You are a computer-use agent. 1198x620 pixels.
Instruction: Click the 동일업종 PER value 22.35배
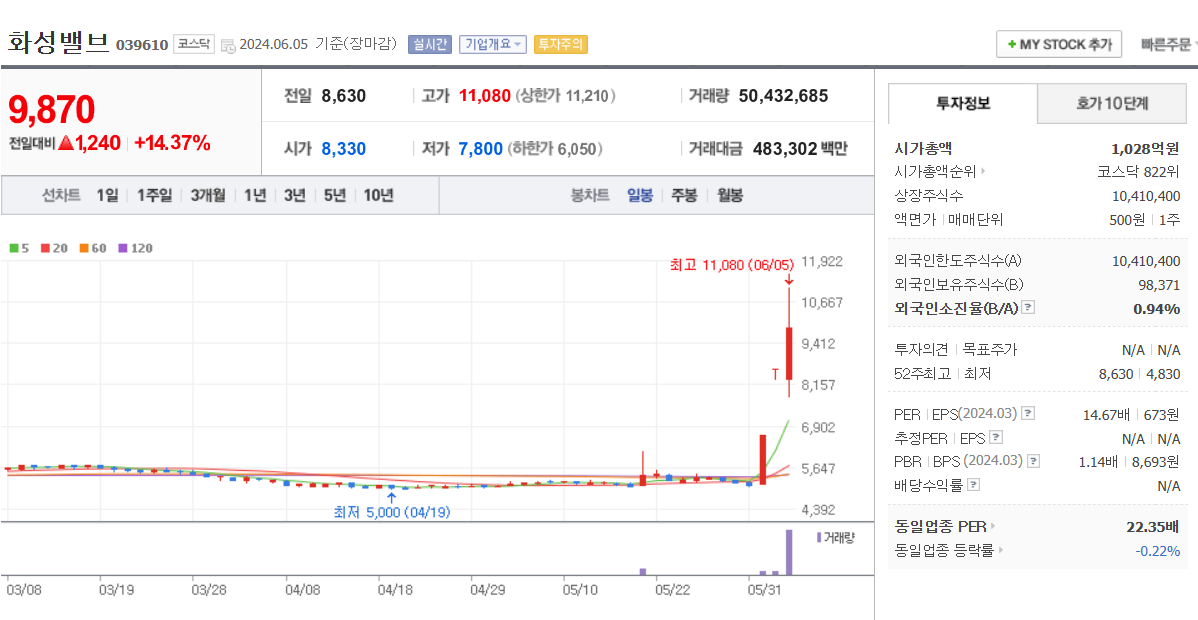(x=1153, y=526)
